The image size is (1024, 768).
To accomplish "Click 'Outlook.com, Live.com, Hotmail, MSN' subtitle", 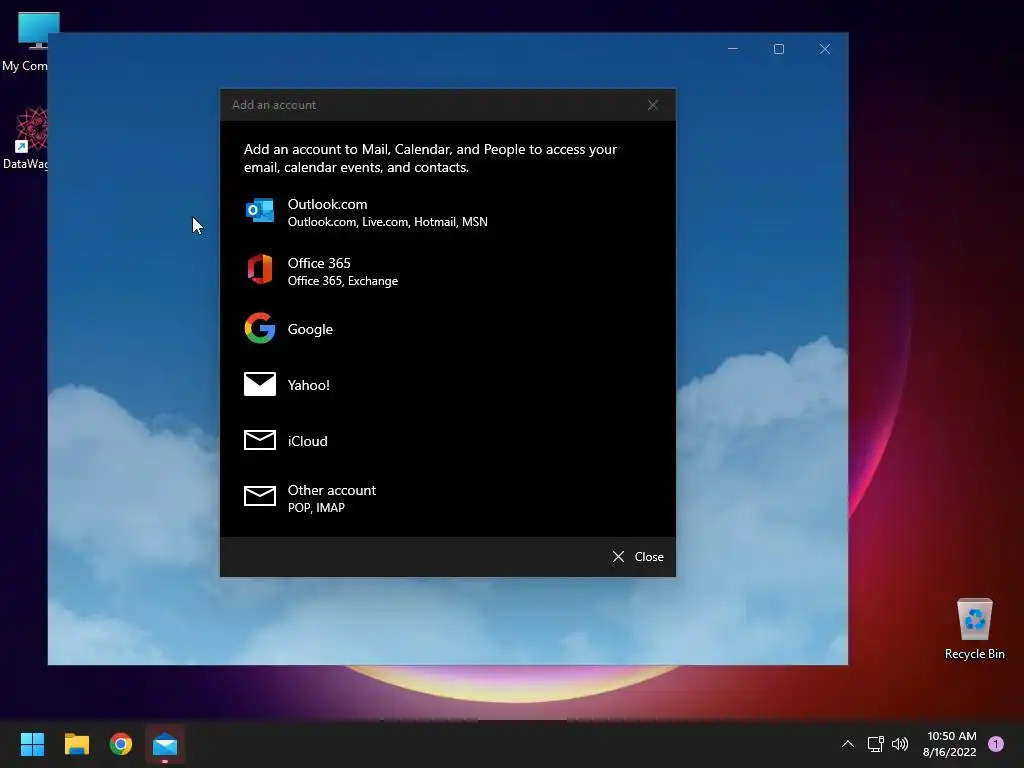I will tap(387, 222).
